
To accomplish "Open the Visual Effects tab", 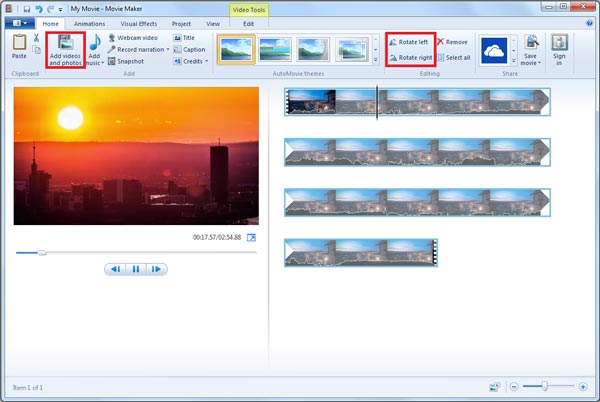I will point(139,24).
